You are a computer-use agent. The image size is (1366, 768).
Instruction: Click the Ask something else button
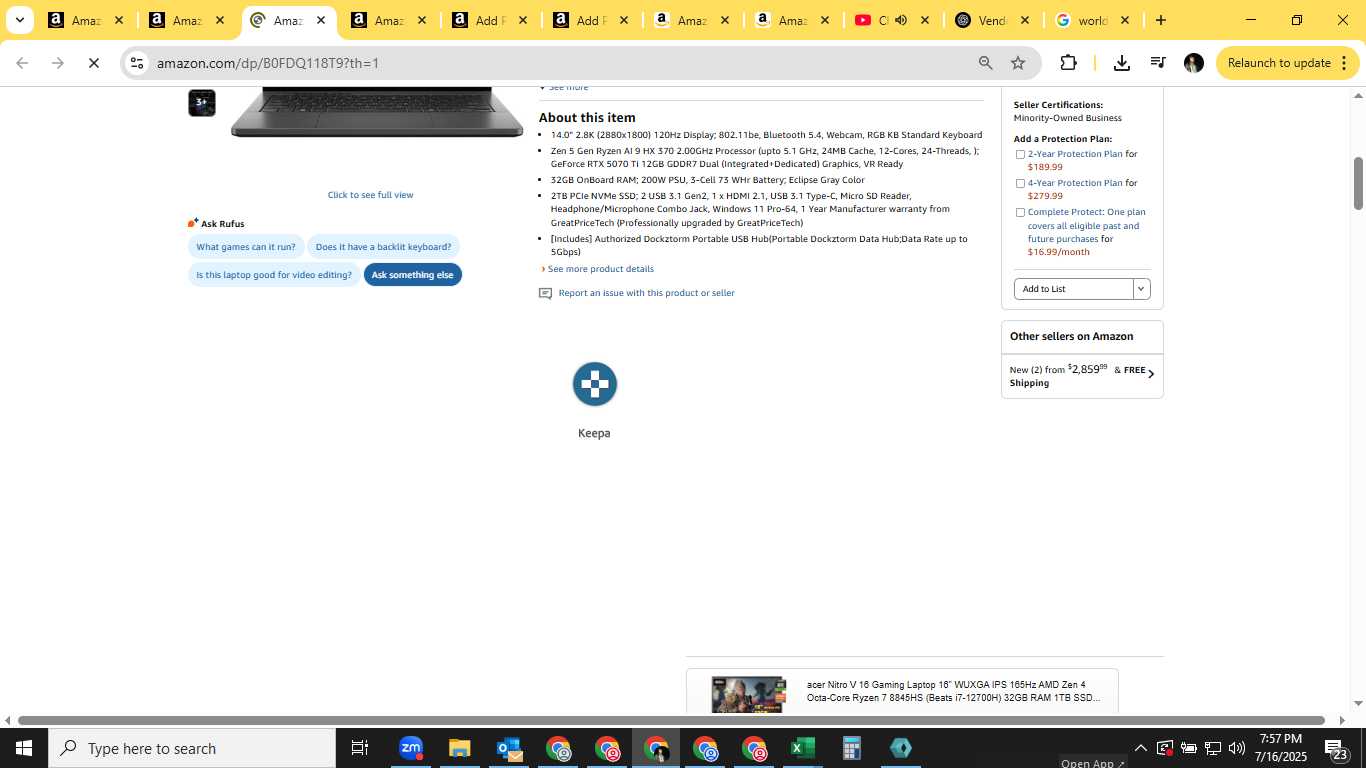click(413, 275)
